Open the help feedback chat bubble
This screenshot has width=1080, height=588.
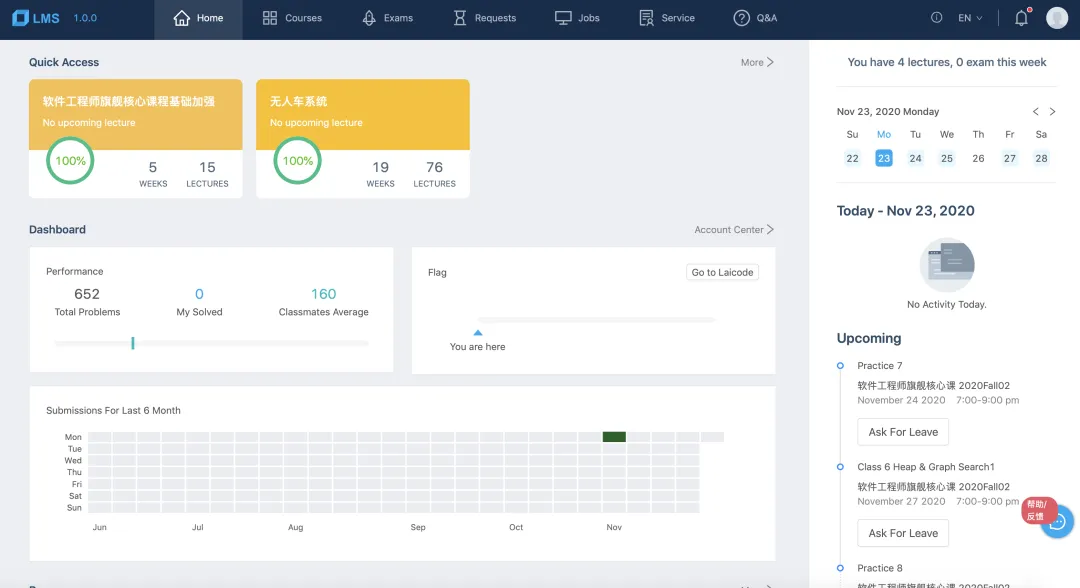[x=1057, y=523]
